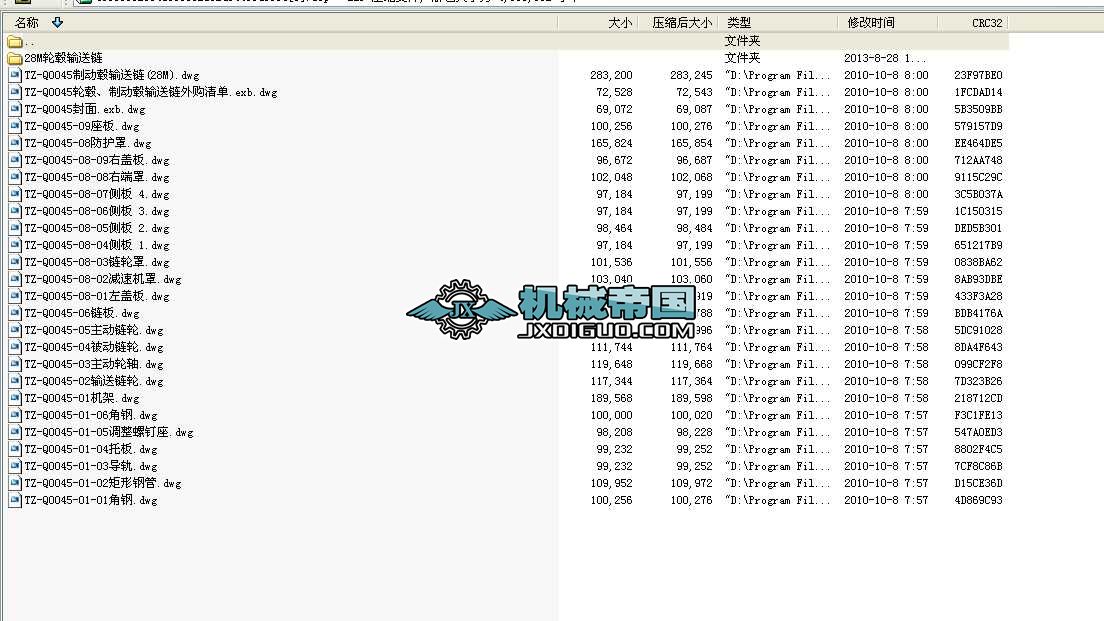Screen dimensions: 1104x621
Task: Select icon of TZ-Q0045-04被动链轮.dwg
Action: [15, 347]
